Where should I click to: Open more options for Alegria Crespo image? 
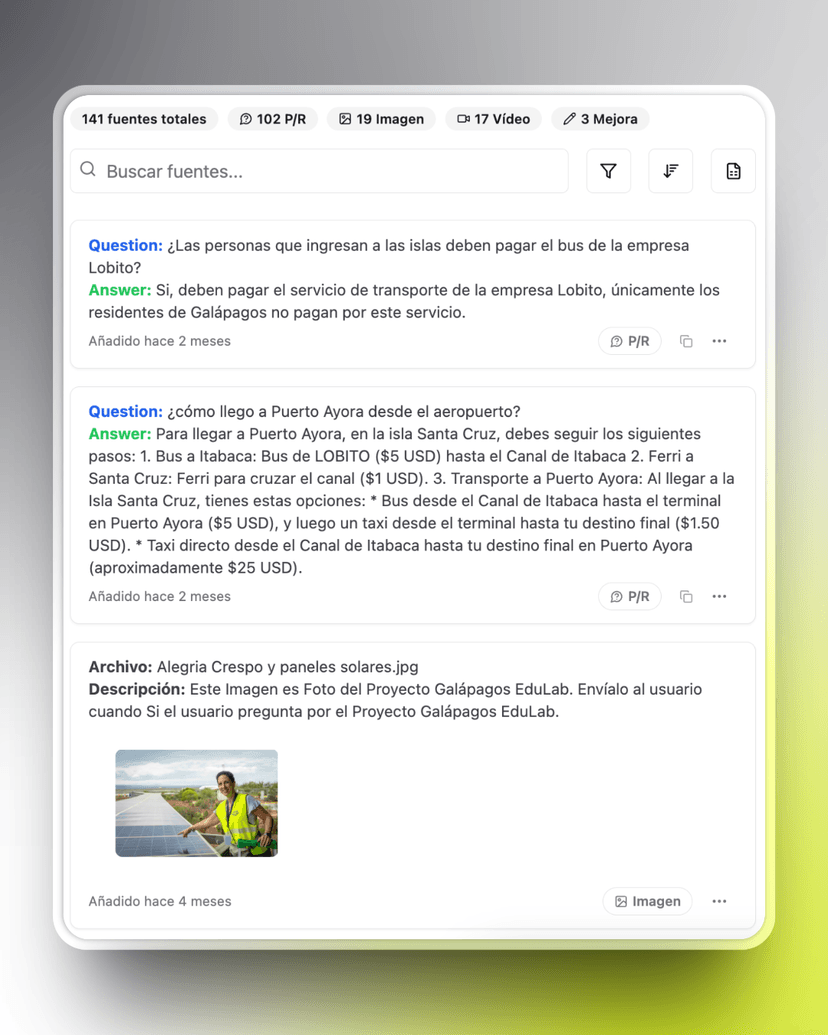(719, 901)
